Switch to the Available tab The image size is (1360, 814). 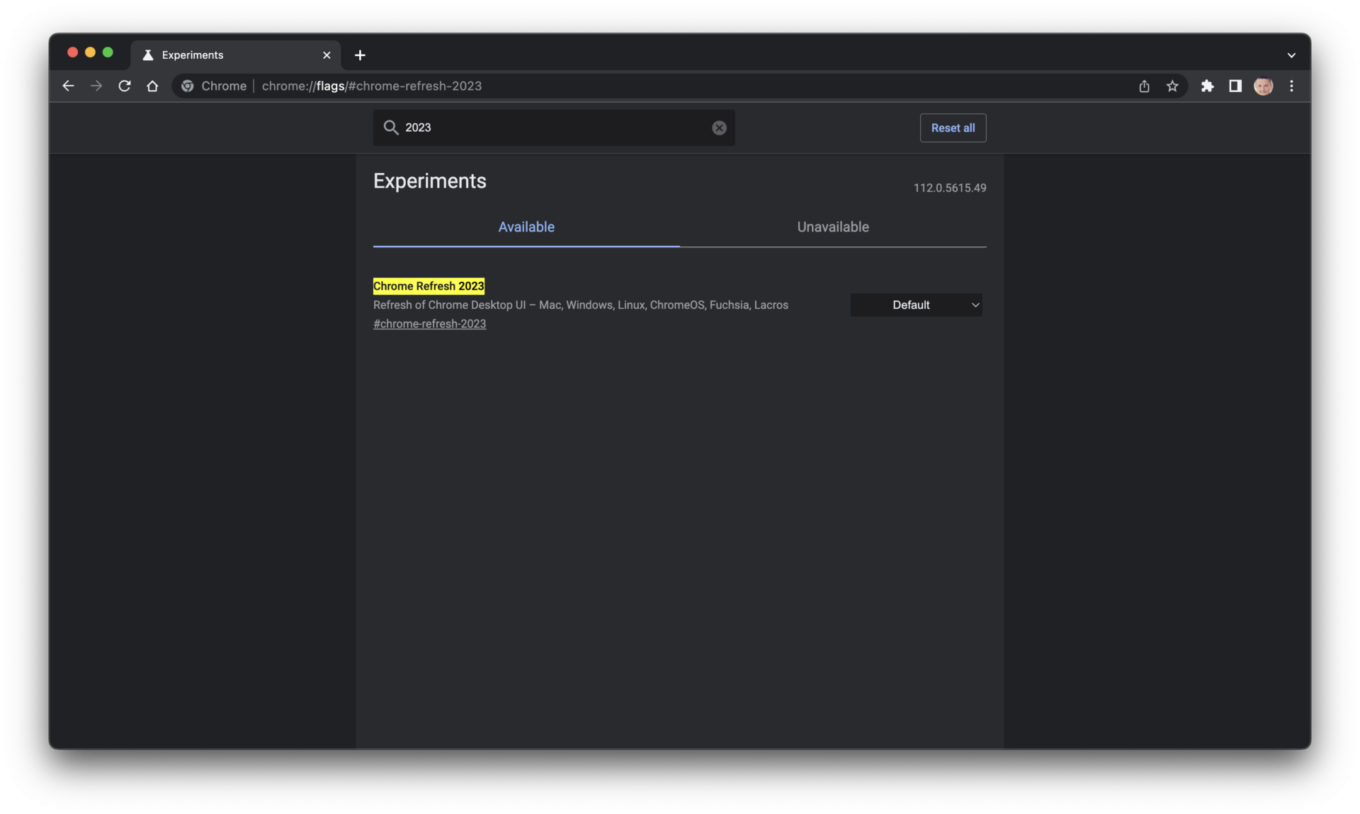526,227
